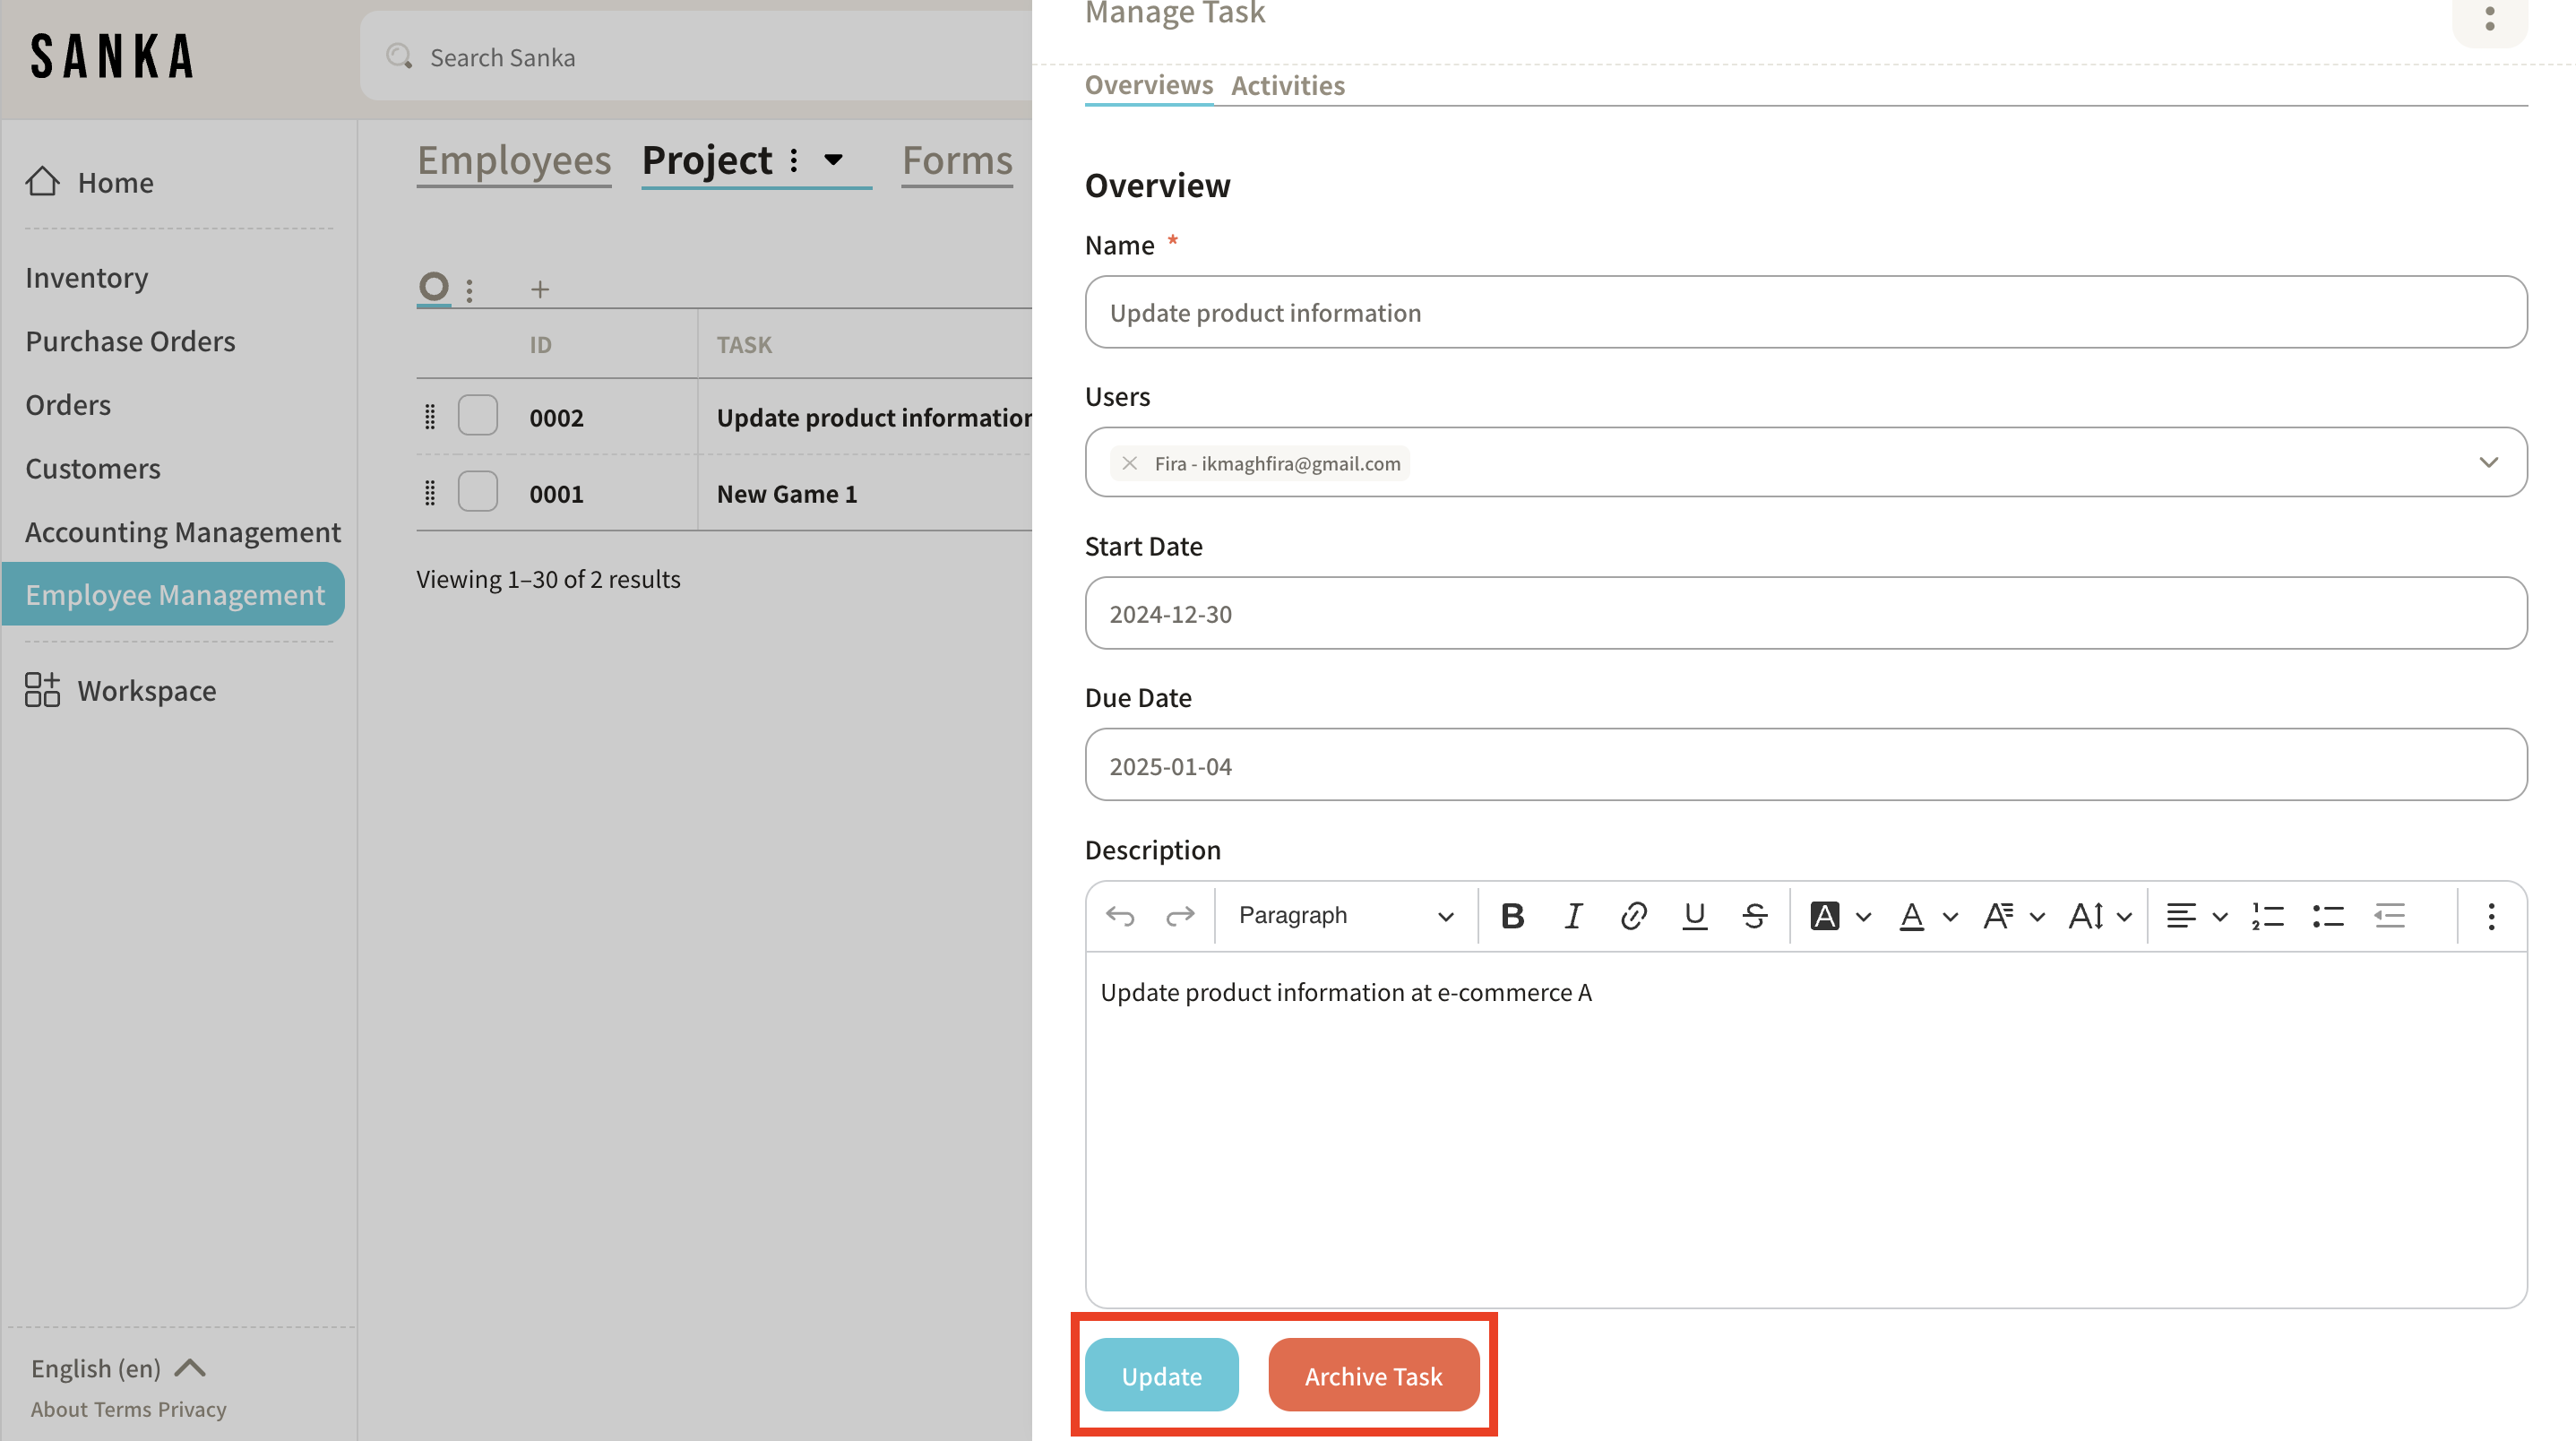
Task: Insert a numbered list
Action: 2267,916
